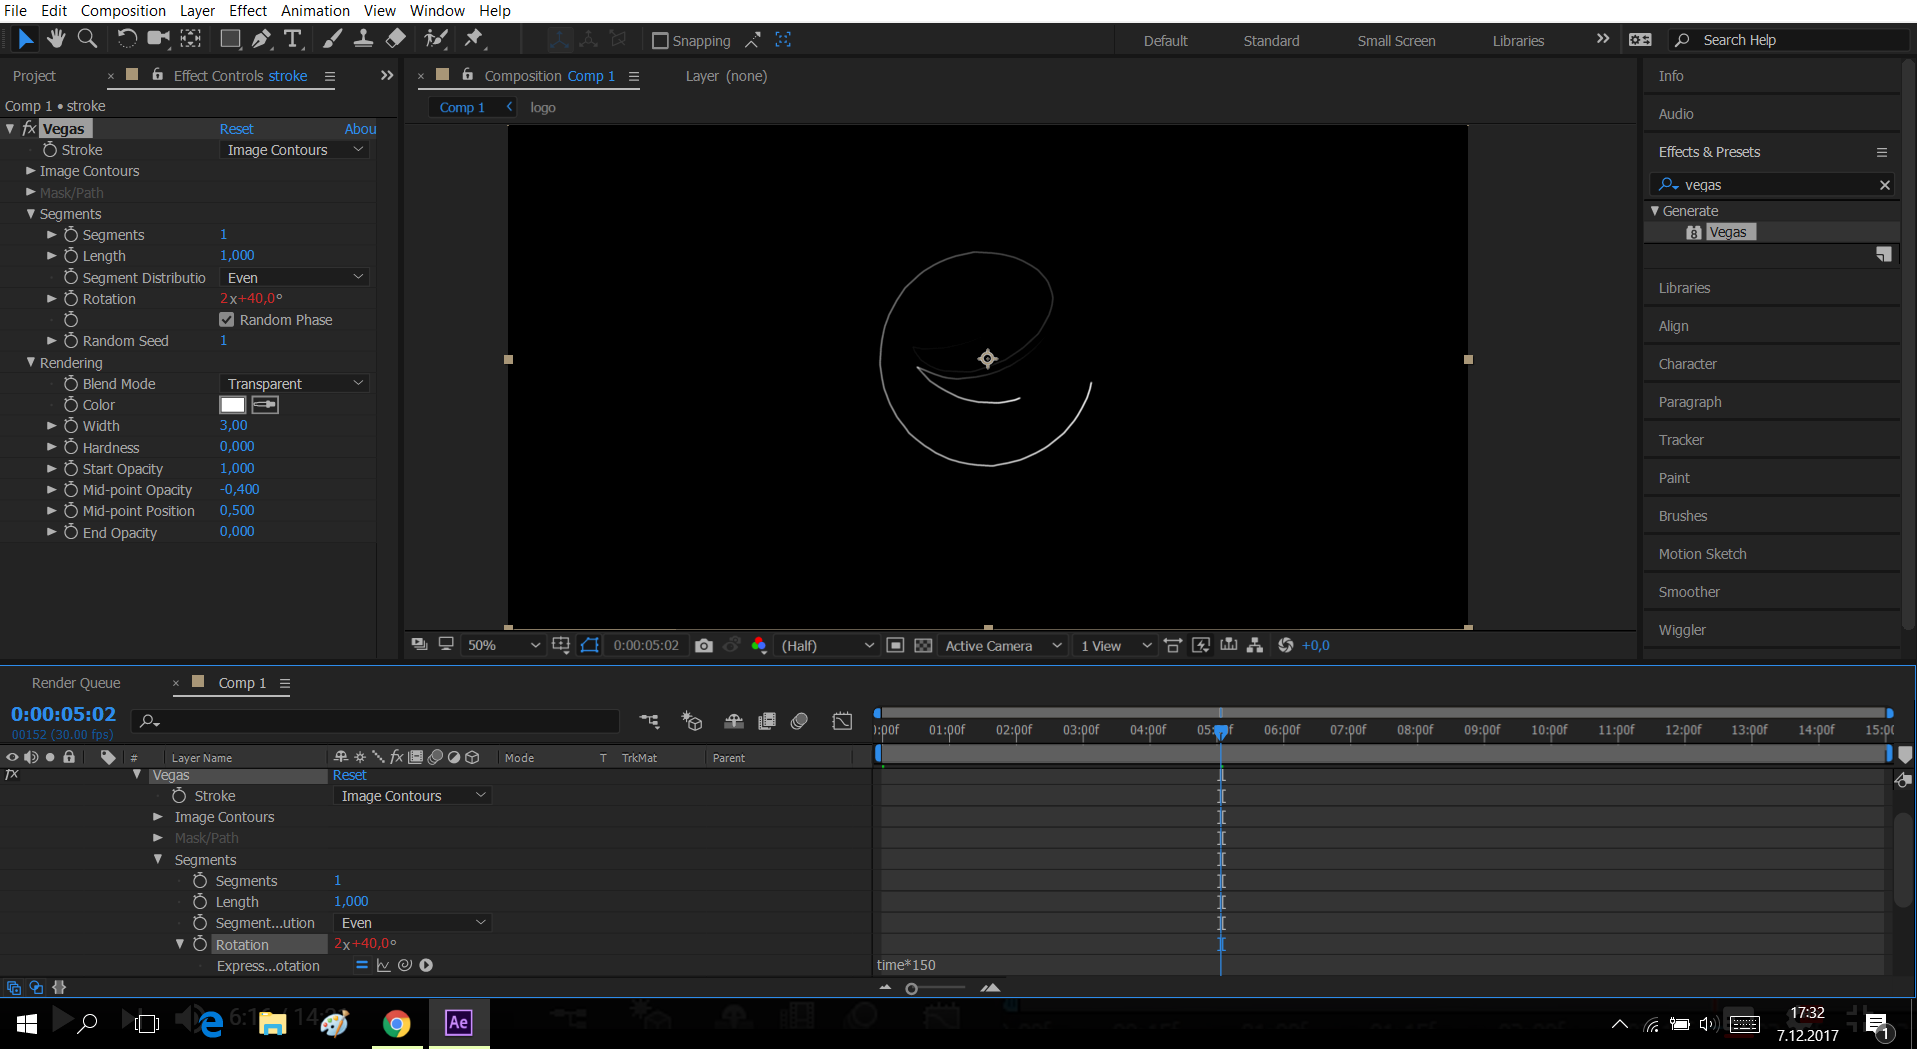Select the Brush tool
The height and width of the screenshot is (1049, 1917).
pos(333,39)
